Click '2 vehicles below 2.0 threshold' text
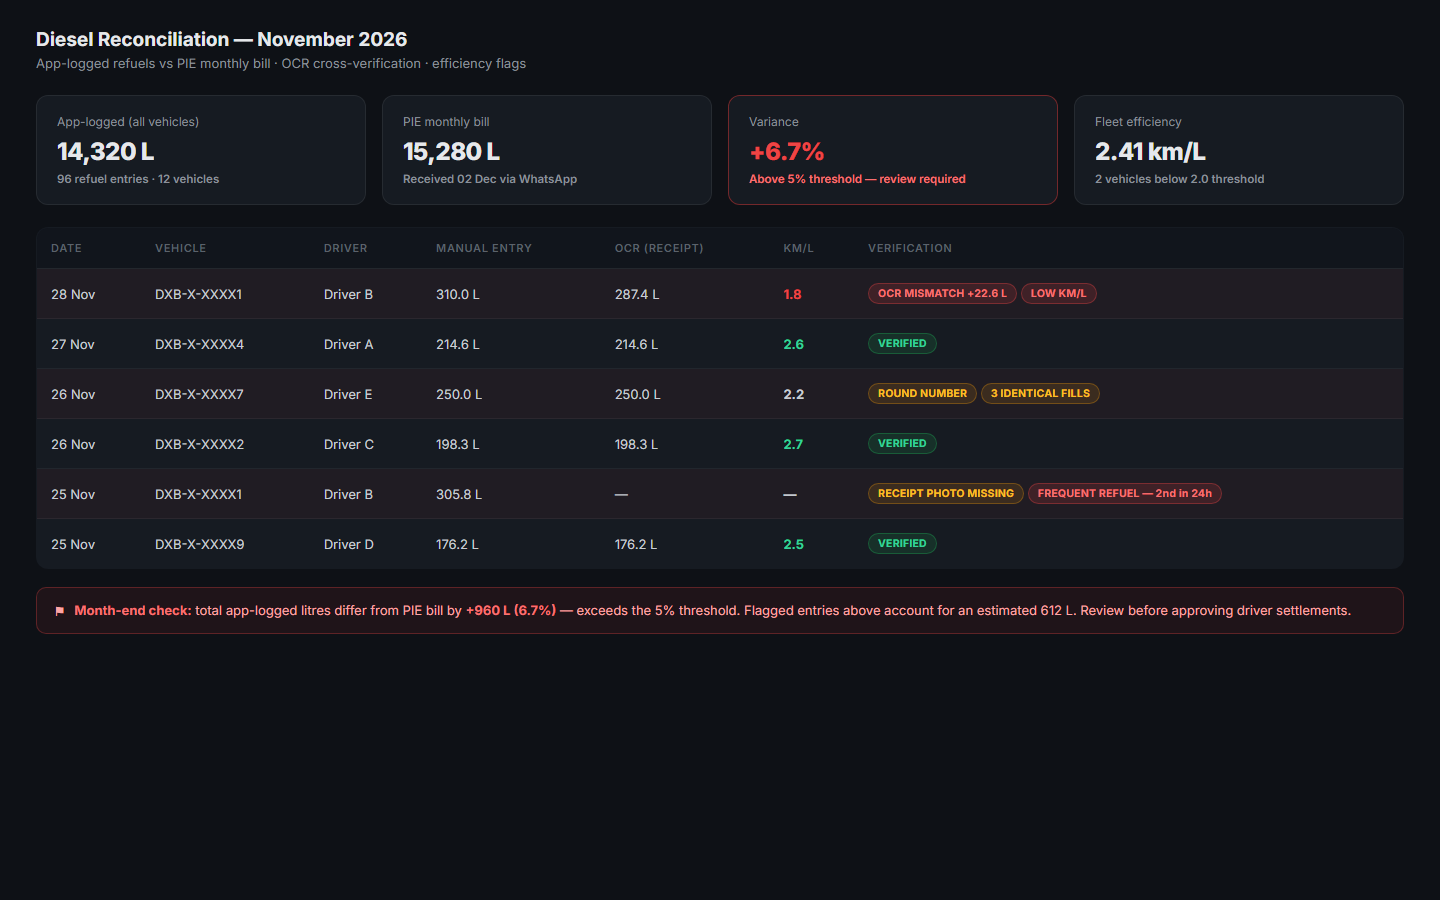Image resolution: width=1440 pixels, height=900 pixels. 1179,179
